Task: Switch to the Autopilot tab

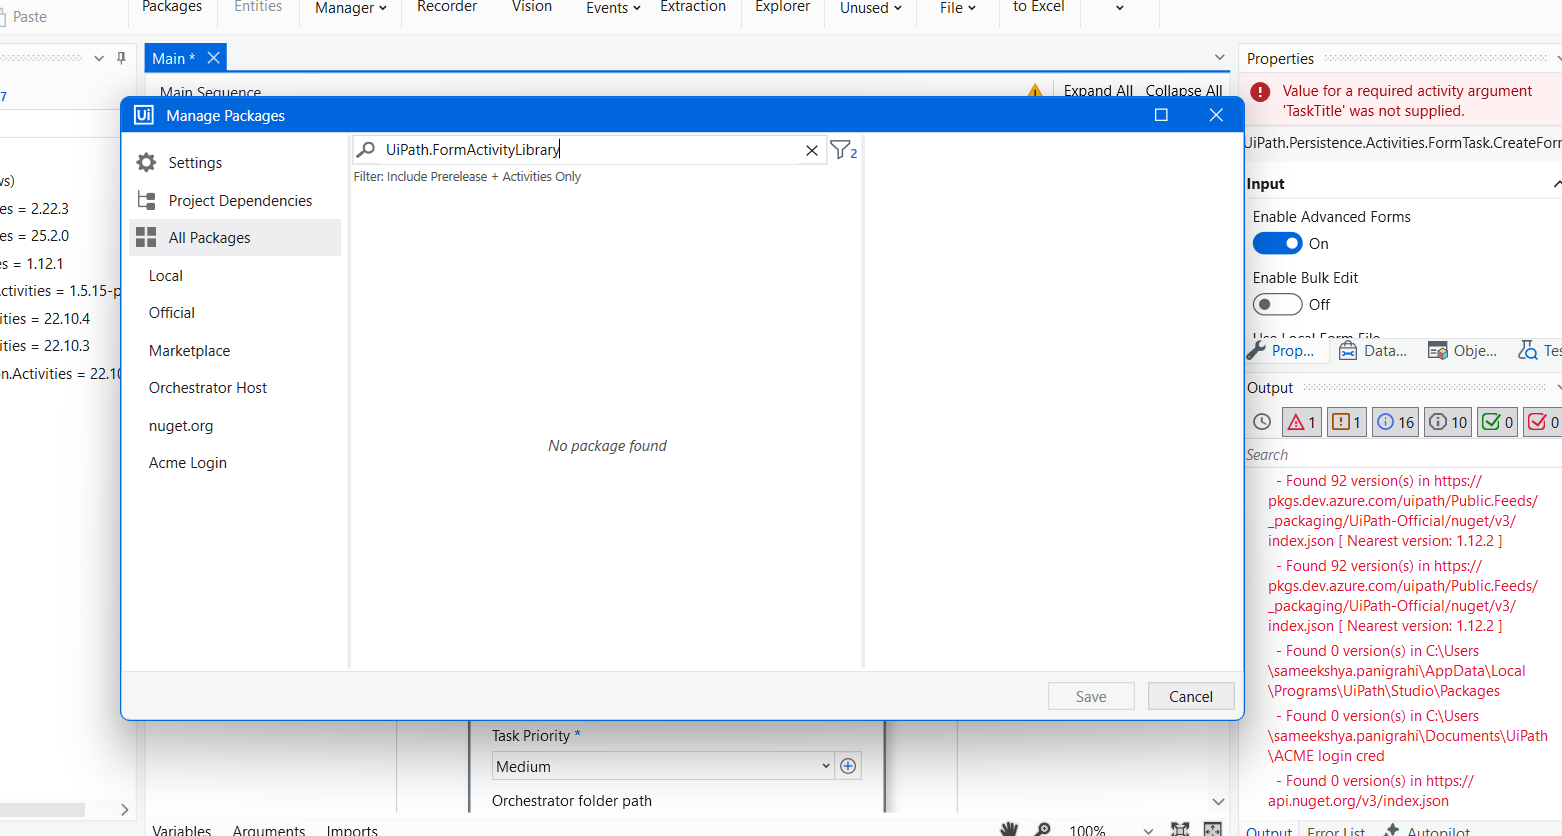Action: (x=1427, y=830)
